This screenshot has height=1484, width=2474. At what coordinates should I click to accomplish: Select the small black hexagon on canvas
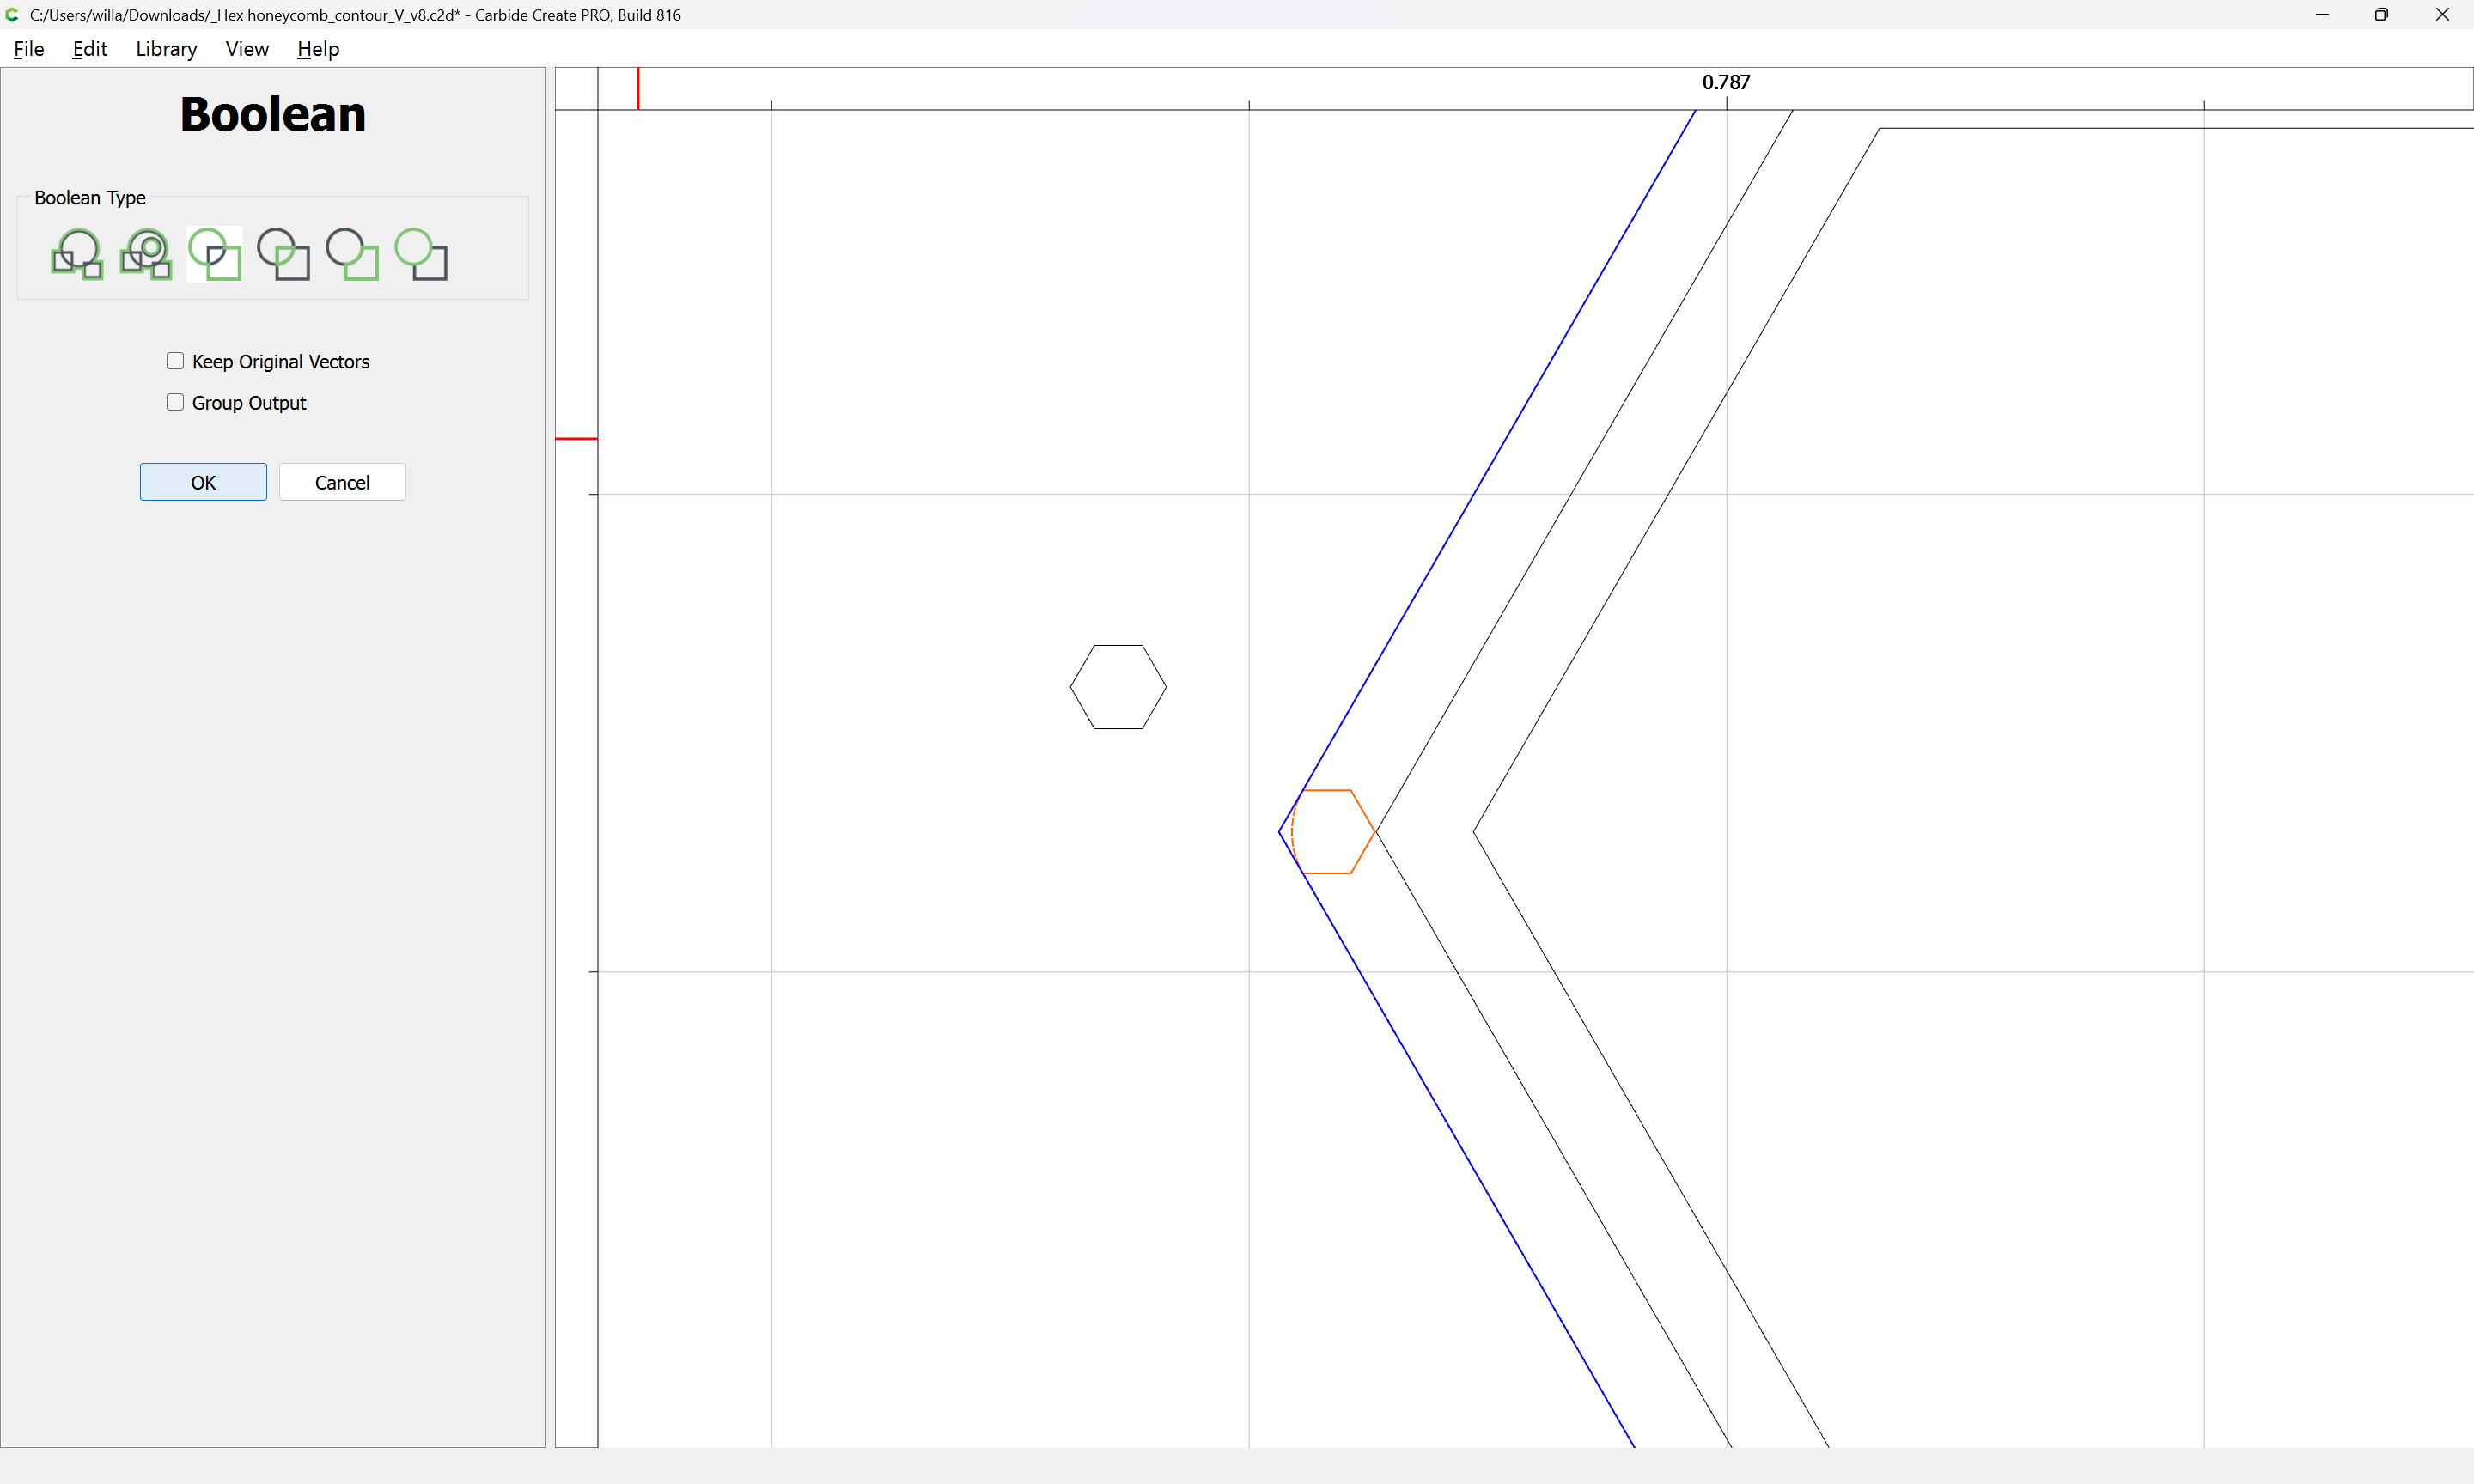(x=1118, y=687)
